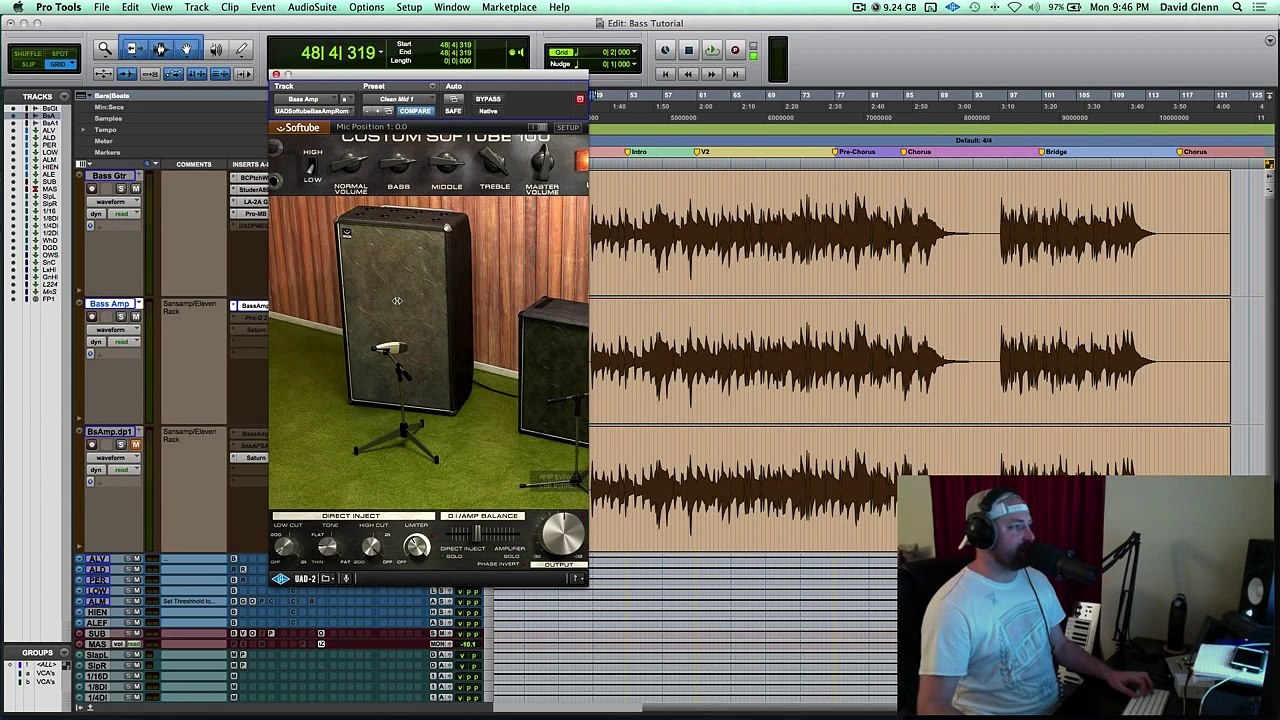1280x720 pixels.
Task: Click the Universal Audio diamond logo
Action: click(280, 579)
